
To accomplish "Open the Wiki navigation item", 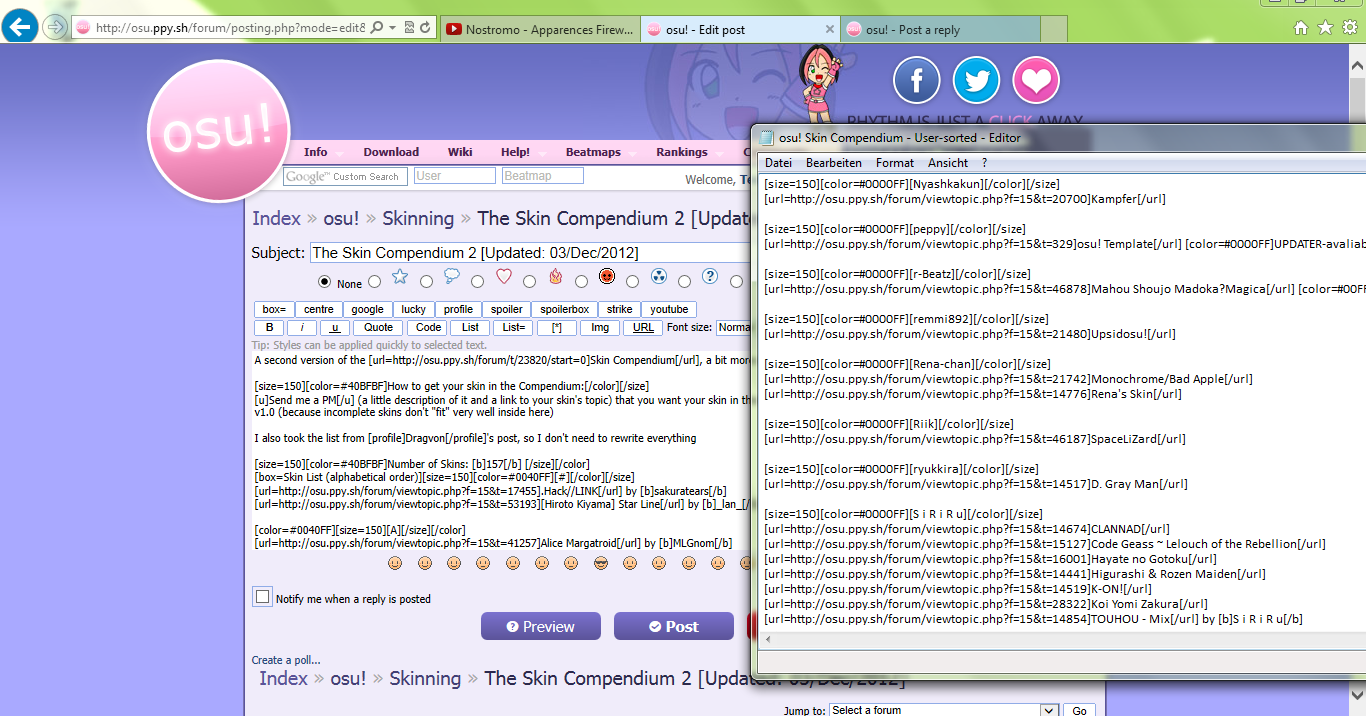I will point(460,152).
